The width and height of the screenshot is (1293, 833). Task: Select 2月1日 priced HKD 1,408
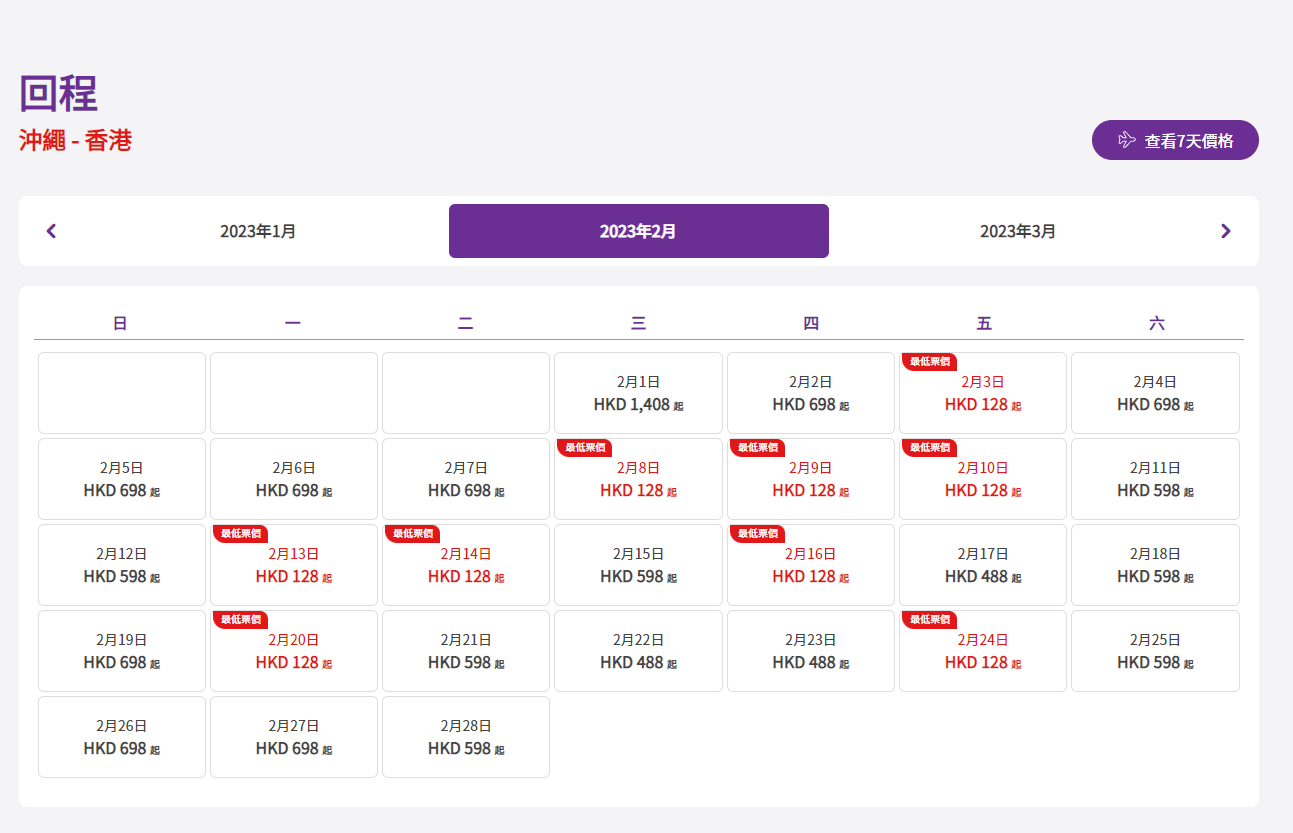[638, 393]
